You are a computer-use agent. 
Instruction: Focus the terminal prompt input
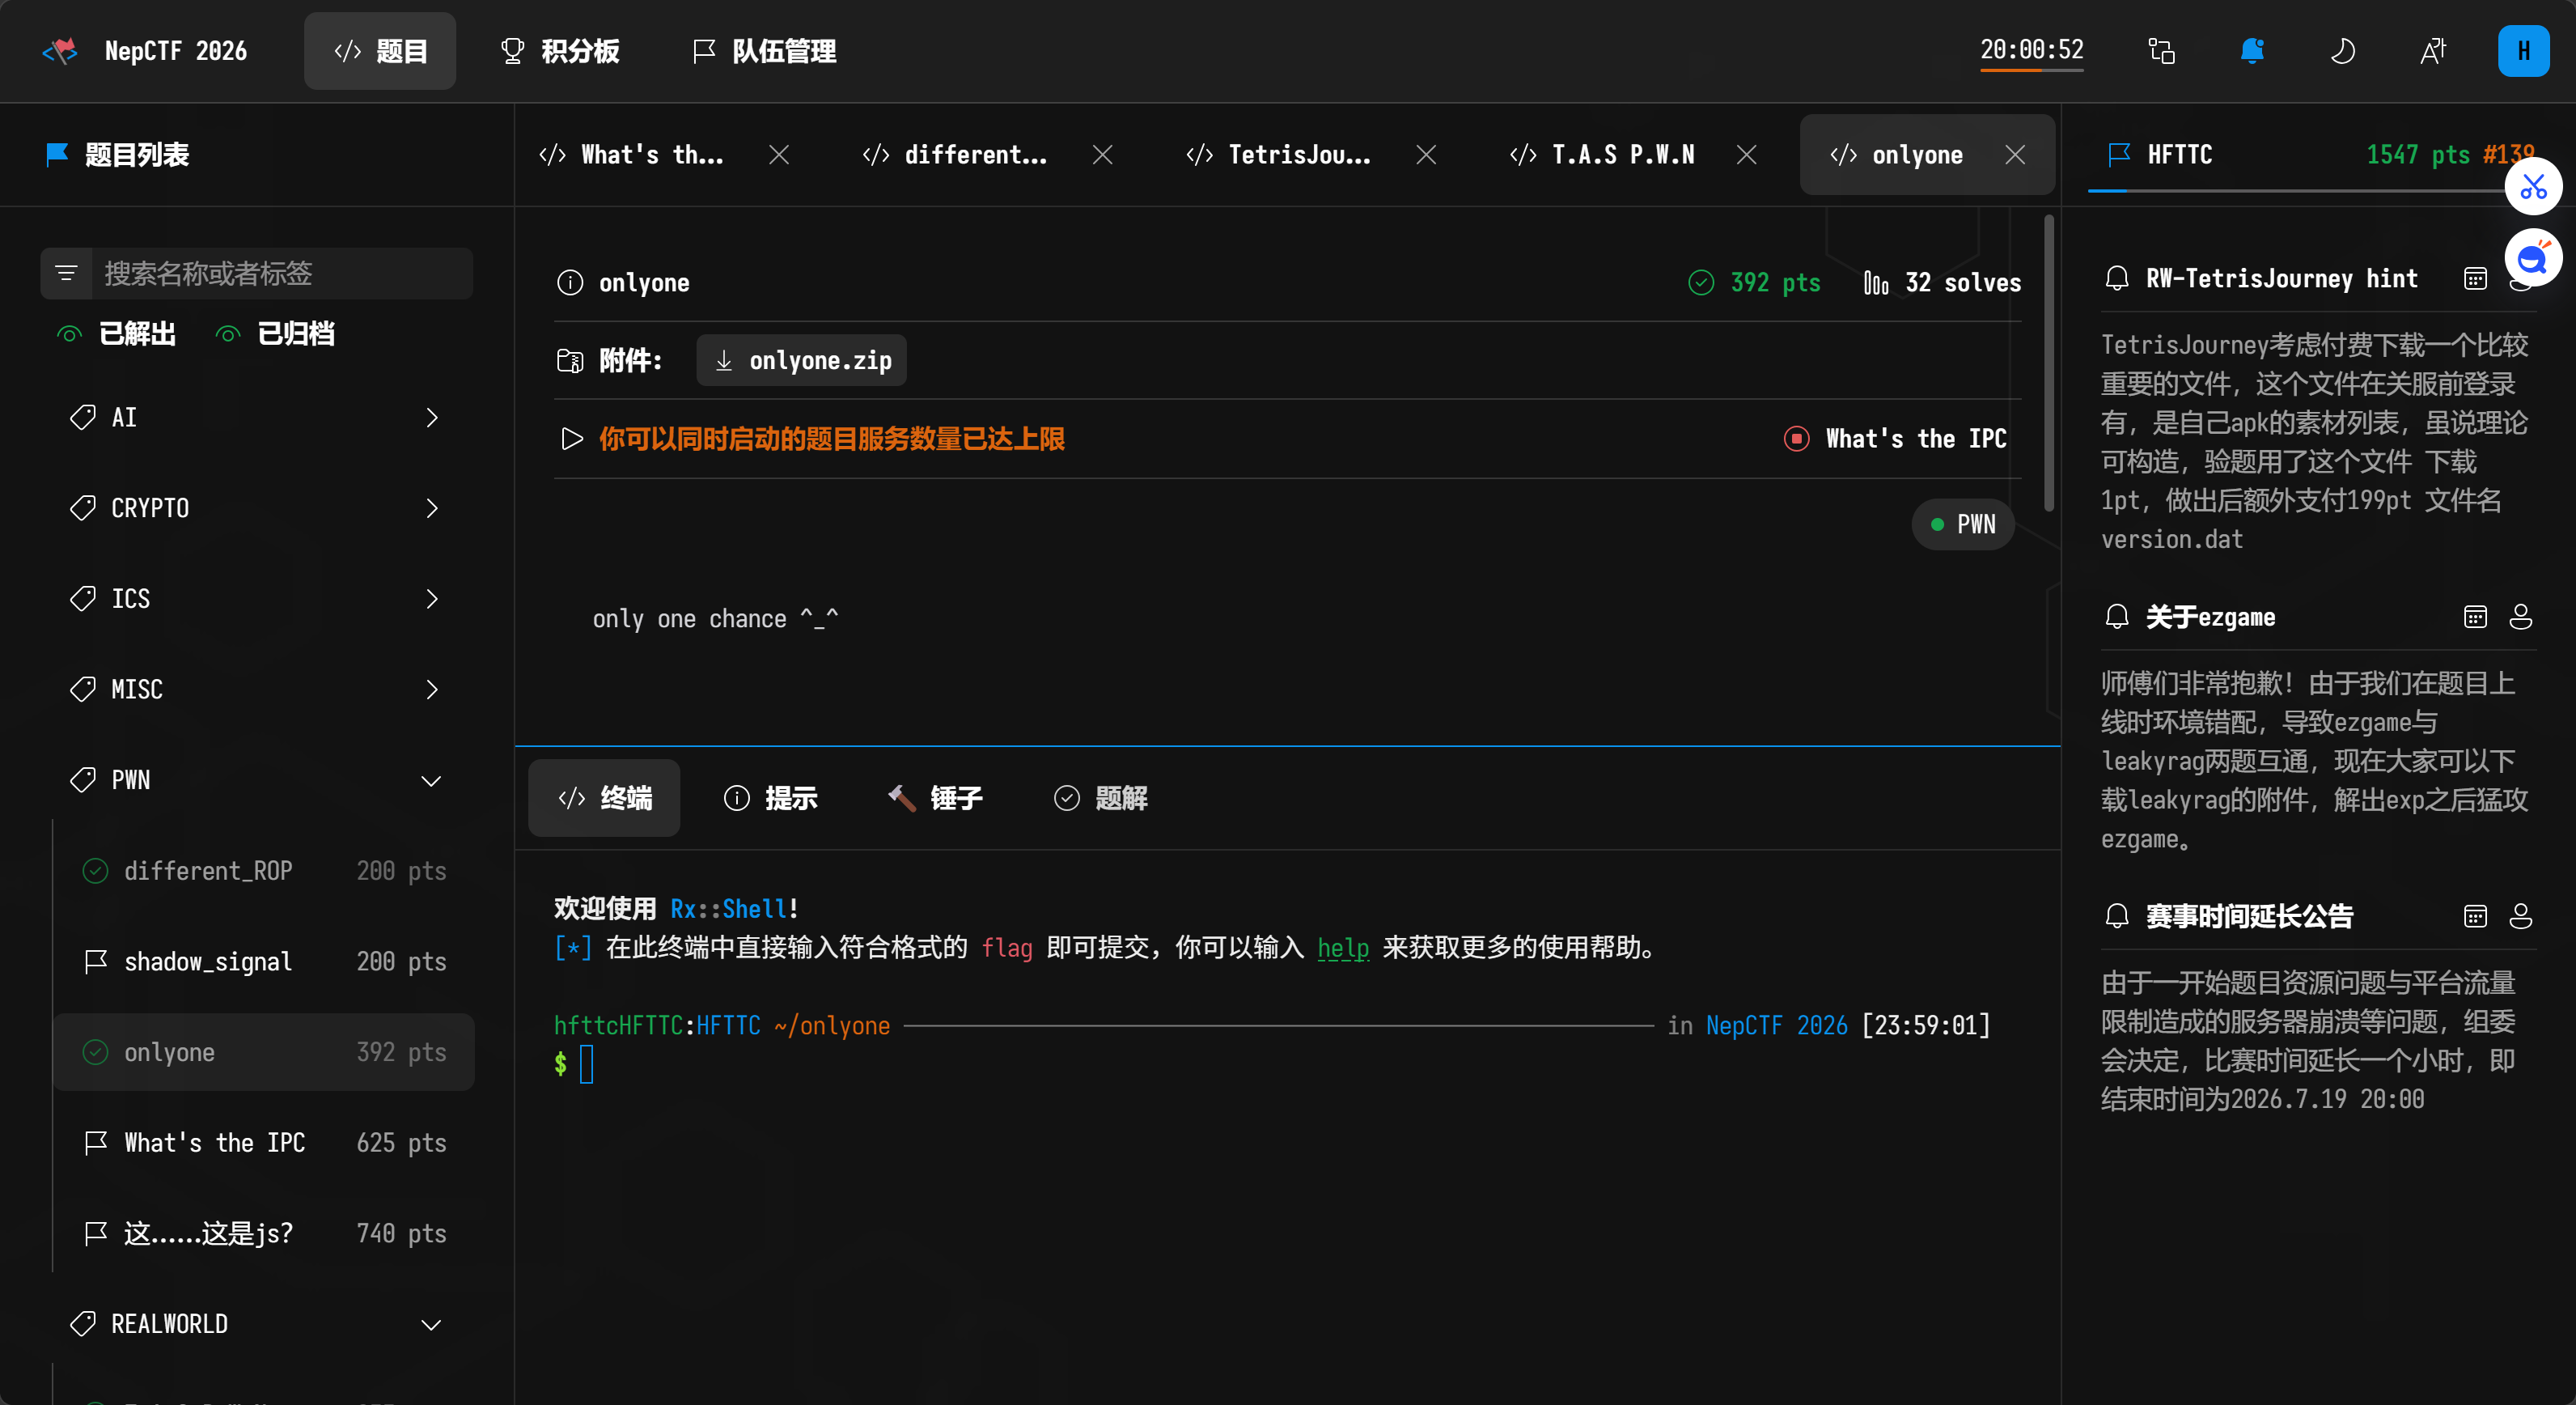pos(586,1064)
